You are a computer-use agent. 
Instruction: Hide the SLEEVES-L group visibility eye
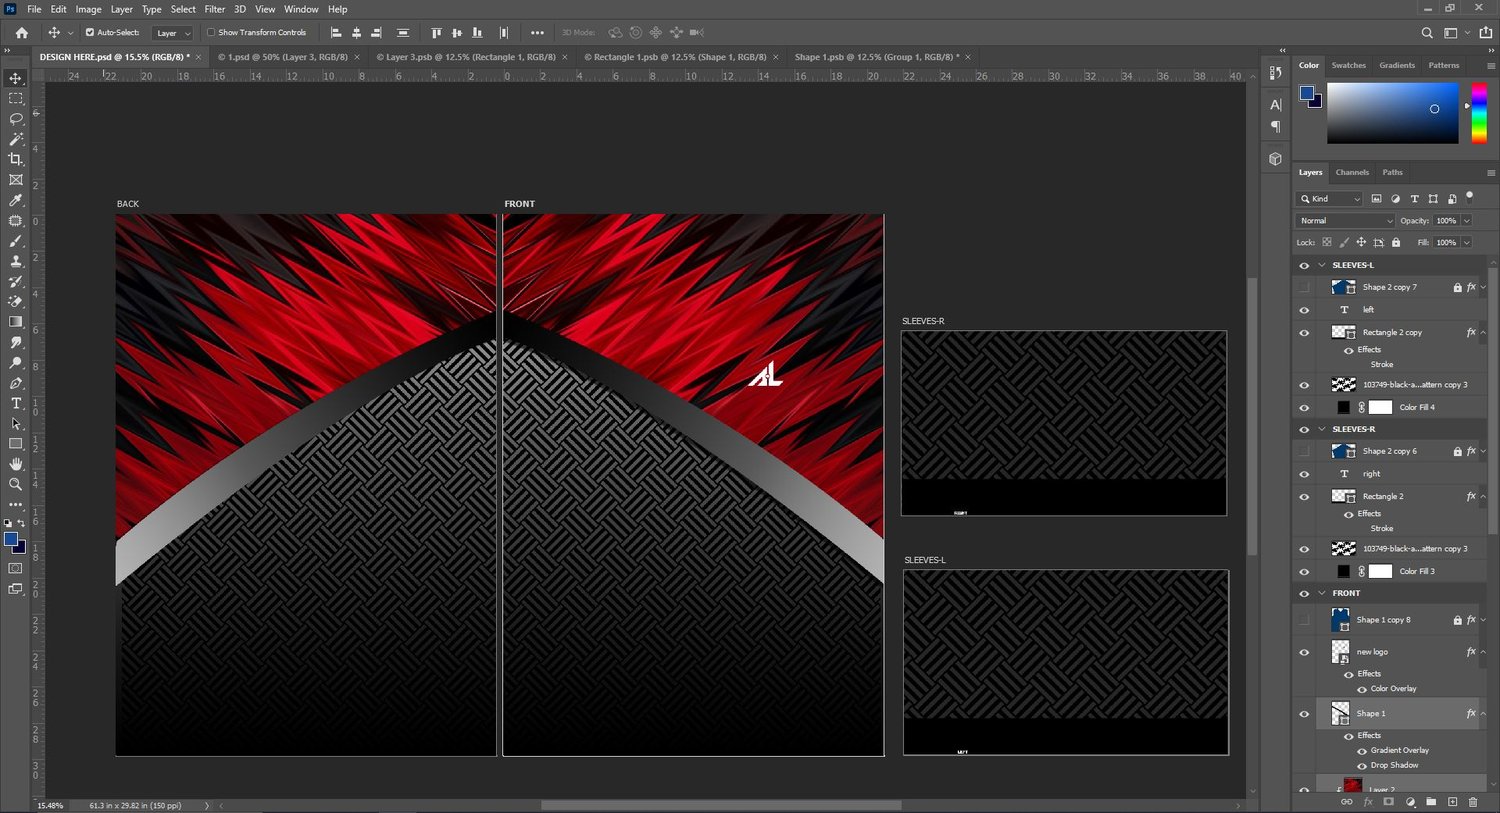1304,265
